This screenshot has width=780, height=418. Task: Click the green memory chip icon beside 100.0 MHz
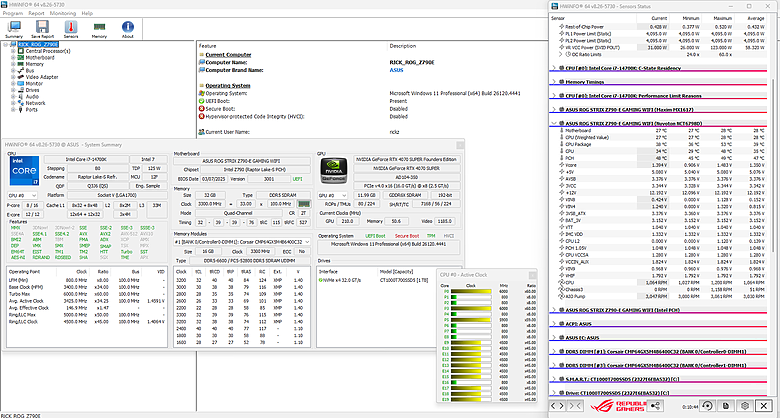(x=302, y=204)
